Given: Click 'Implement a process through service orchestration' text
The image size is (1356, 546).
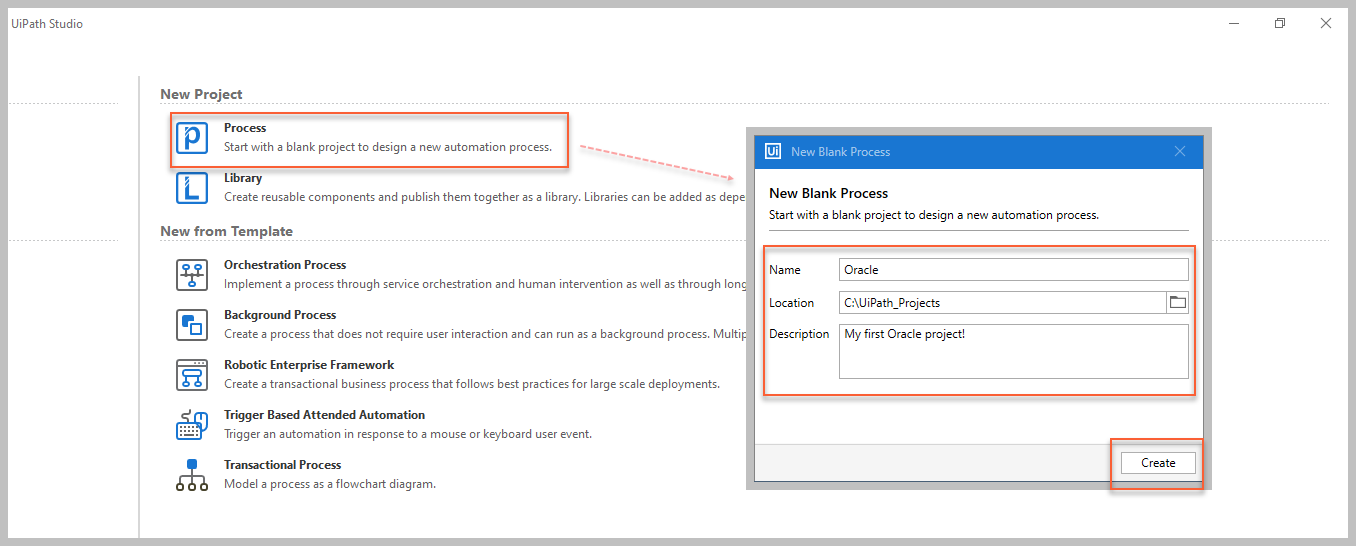Looking at the screenshot, I should pos(485,284).
